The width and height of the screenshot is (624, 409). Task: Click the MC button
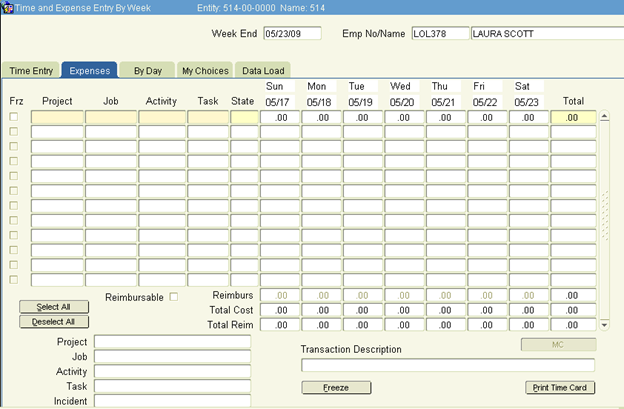[558, 345]
